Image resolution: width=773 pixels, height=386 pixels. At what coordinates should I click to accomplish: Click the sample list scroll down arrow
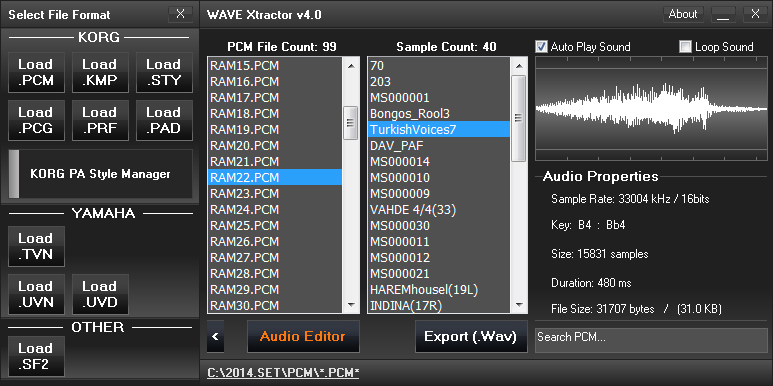[x=519, y=305]
